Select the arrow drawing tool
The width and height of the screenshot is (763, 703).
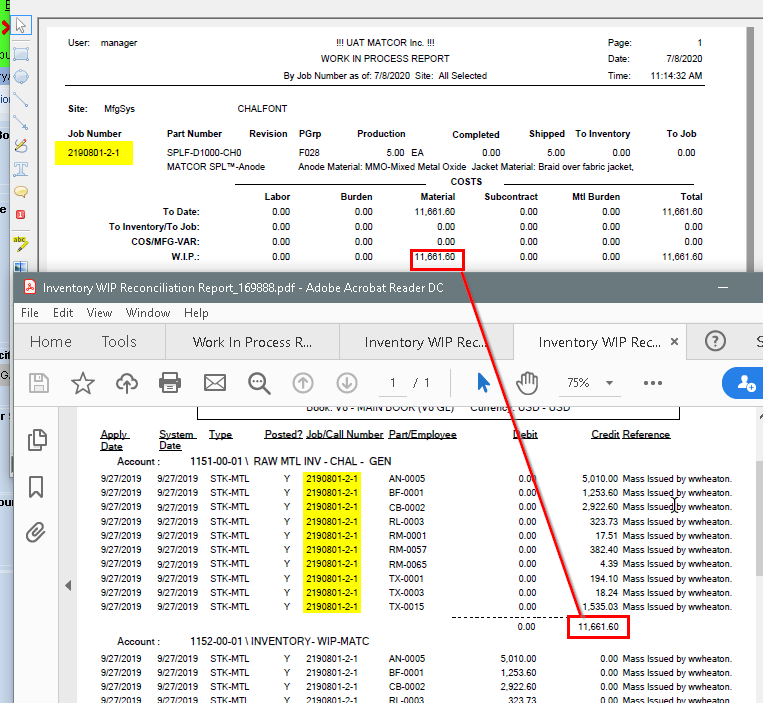click(x=21, y=123)
